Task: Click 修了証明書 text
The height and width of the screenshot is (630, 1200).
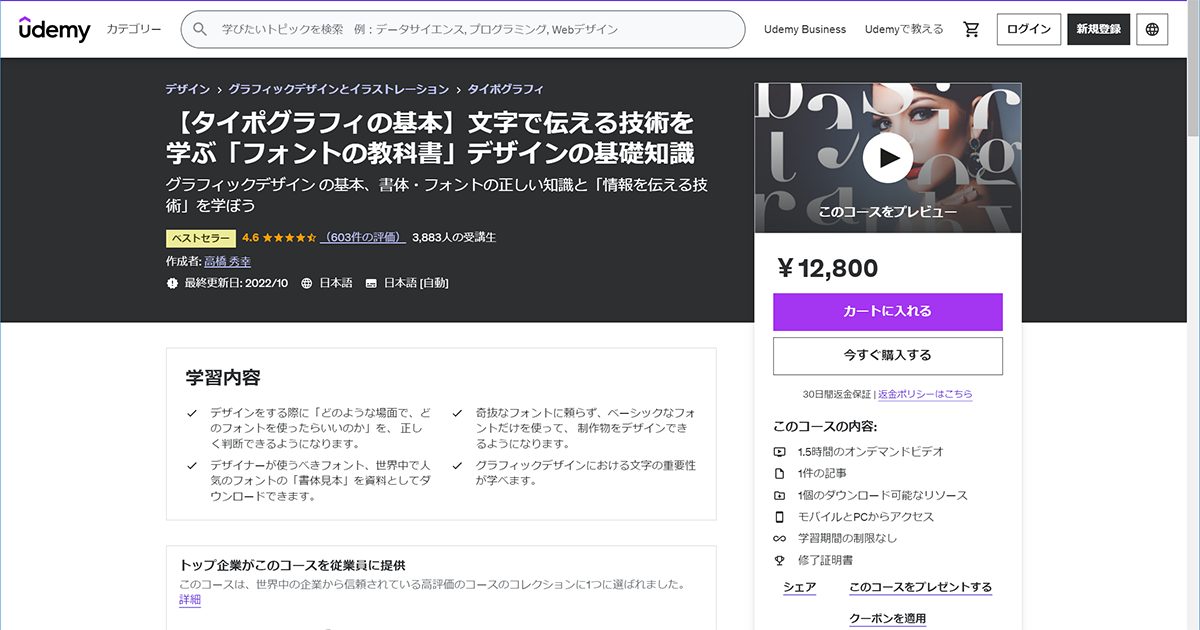Action: click(826, 561)
